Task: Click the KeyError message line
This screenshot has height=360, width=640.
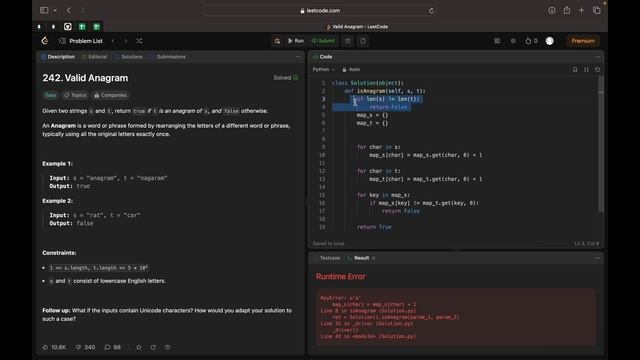Action: 340,298
